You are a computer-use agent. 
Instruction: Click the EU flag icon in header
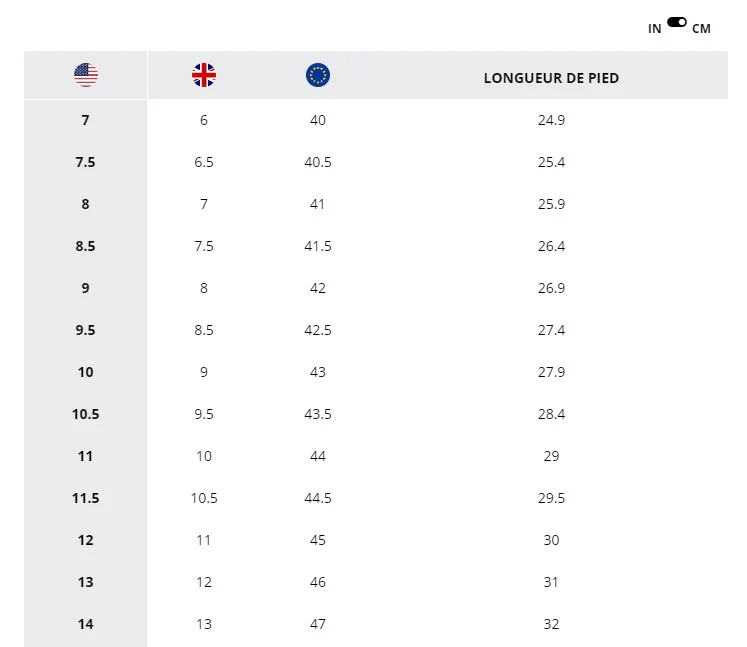tap(318, 75)
